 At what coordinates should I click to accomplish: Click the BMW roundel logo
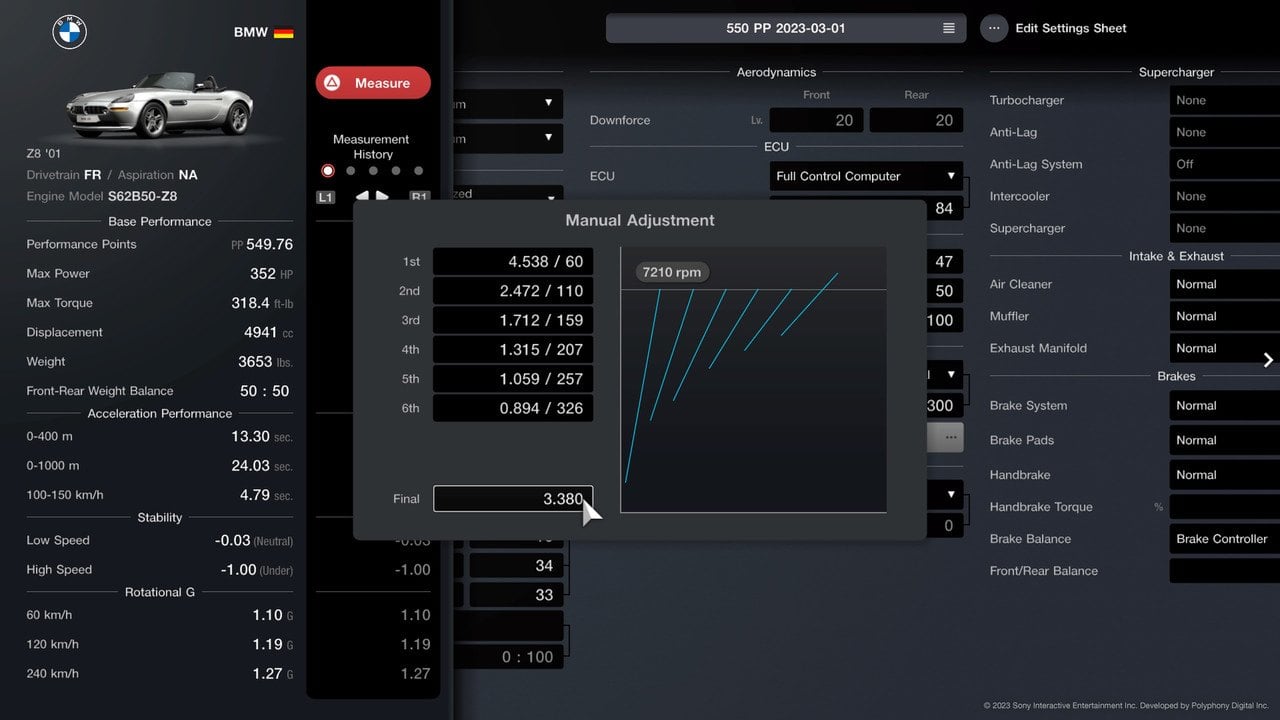tap(70, 32)
